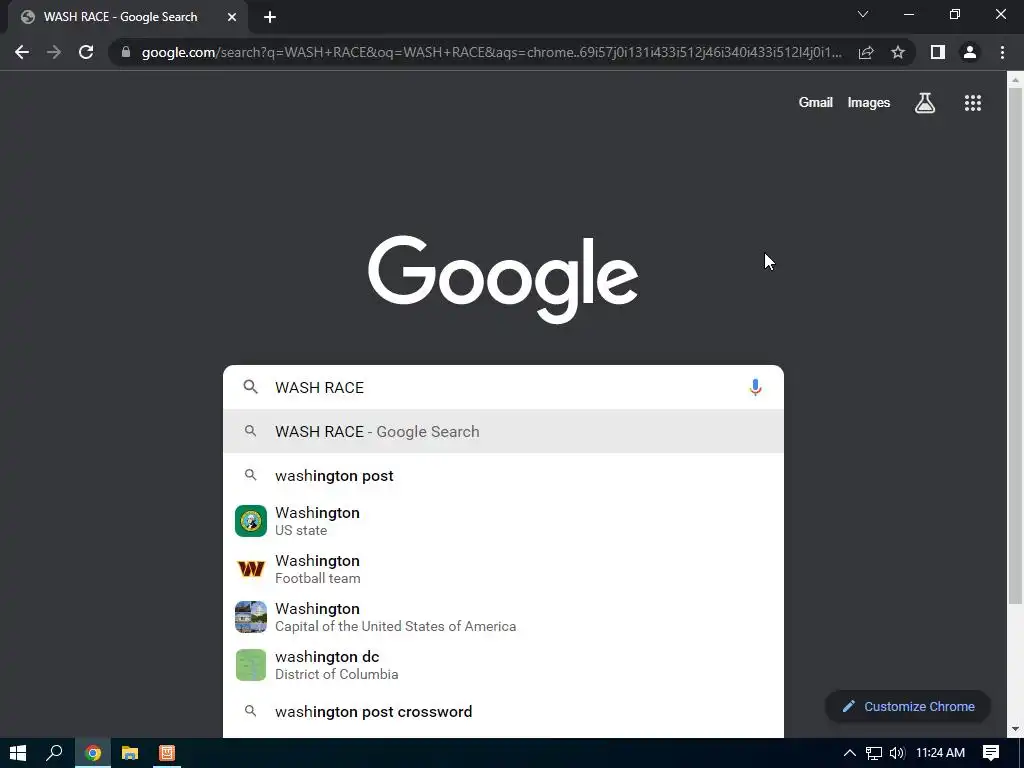Select WASH RACE - Google Search suggestion
Image resolution: width=1024 pixels, height=768 pixels.
point(503,432)
